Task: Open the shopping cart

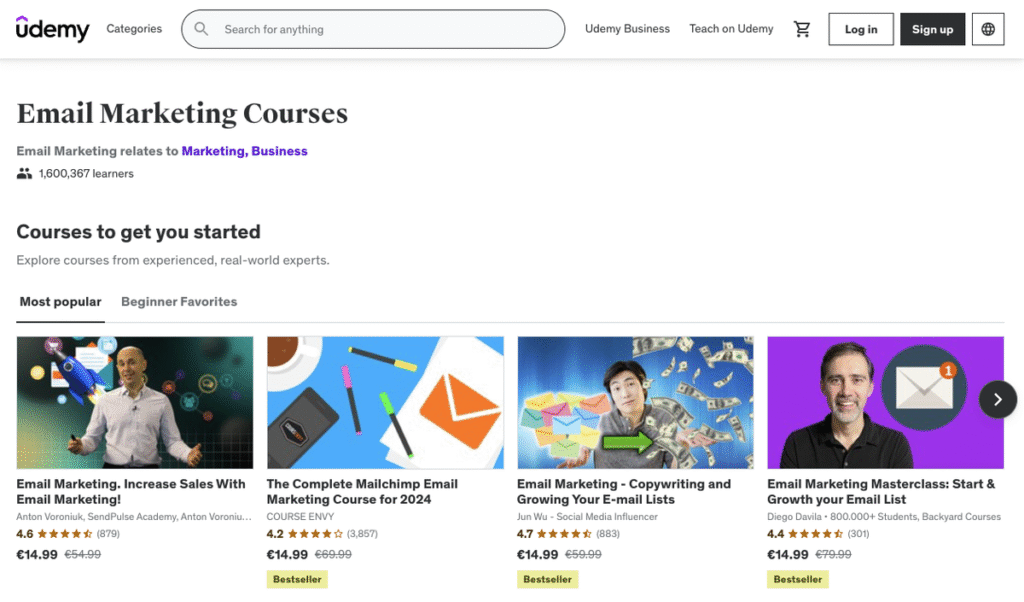Action: pyautogui.click(x=802, y=29)
